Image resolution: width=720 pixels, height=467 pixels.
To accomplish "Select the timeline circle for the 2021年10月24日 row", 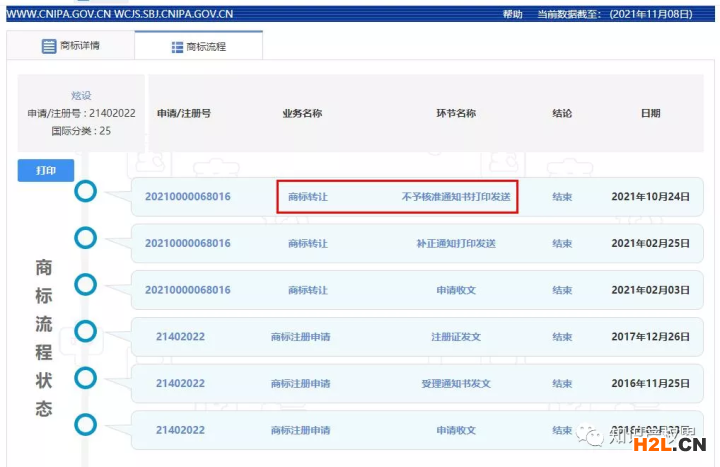I will click(86, 192).
